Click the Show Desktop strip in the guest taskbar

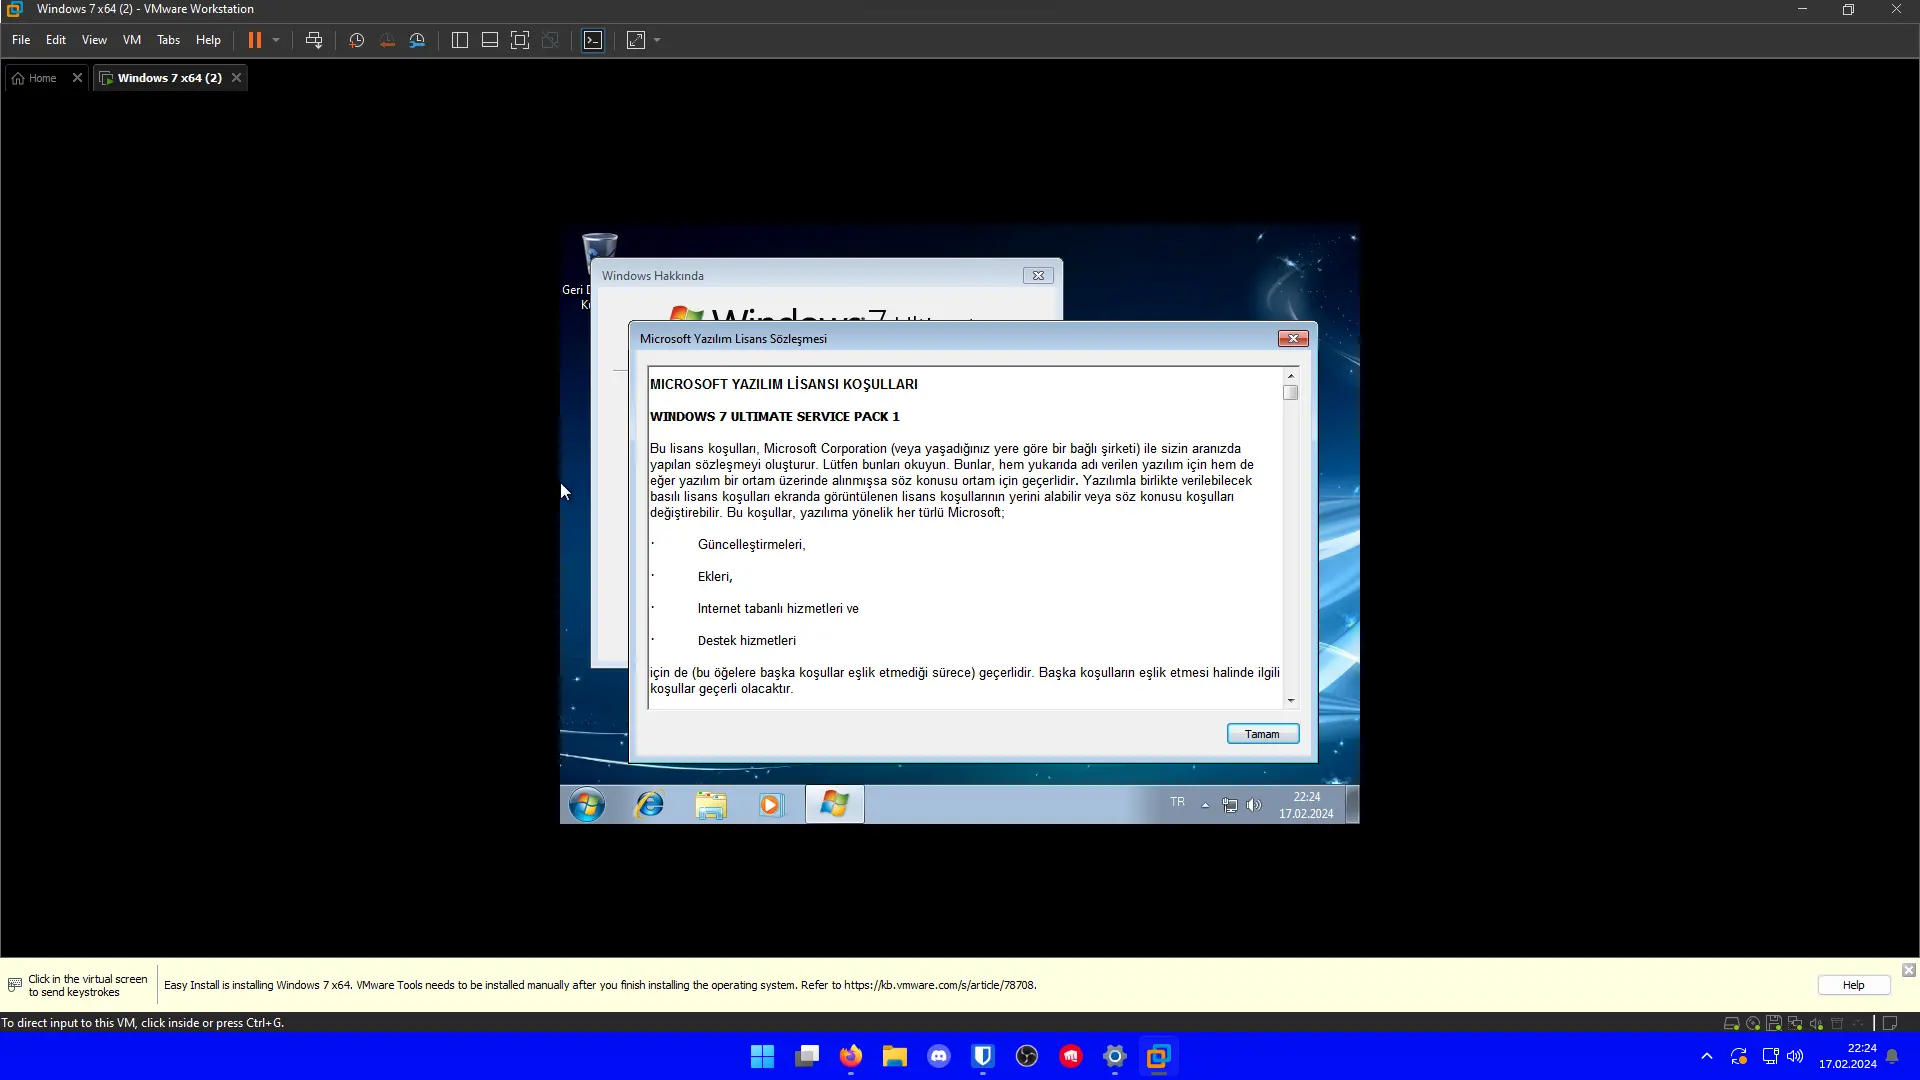point(1352,804)
